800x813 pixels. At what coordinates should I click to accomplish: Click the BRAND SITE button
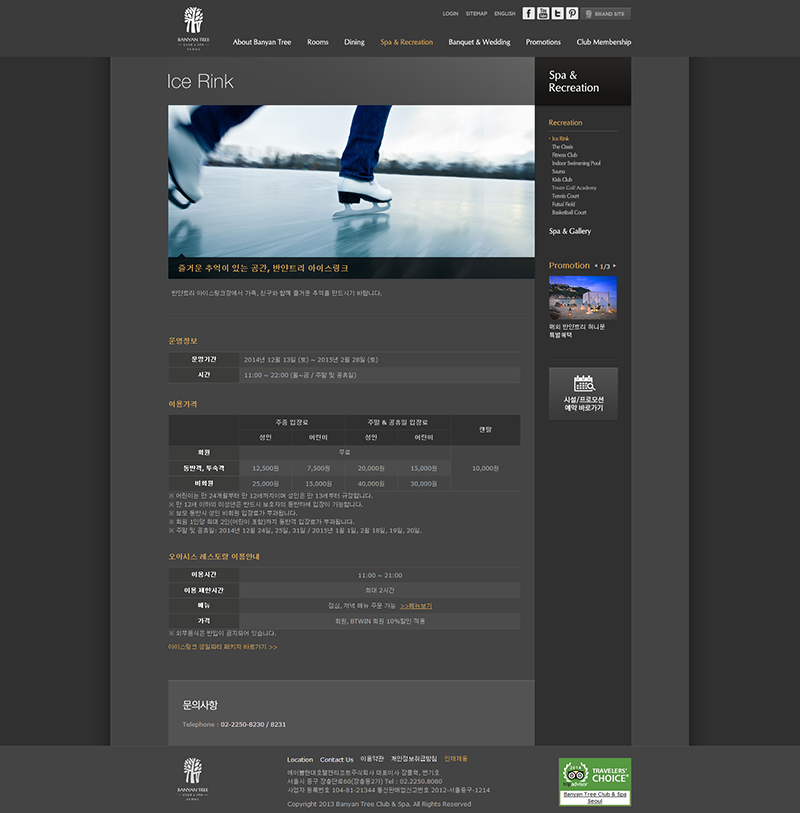tap(606, 13)
